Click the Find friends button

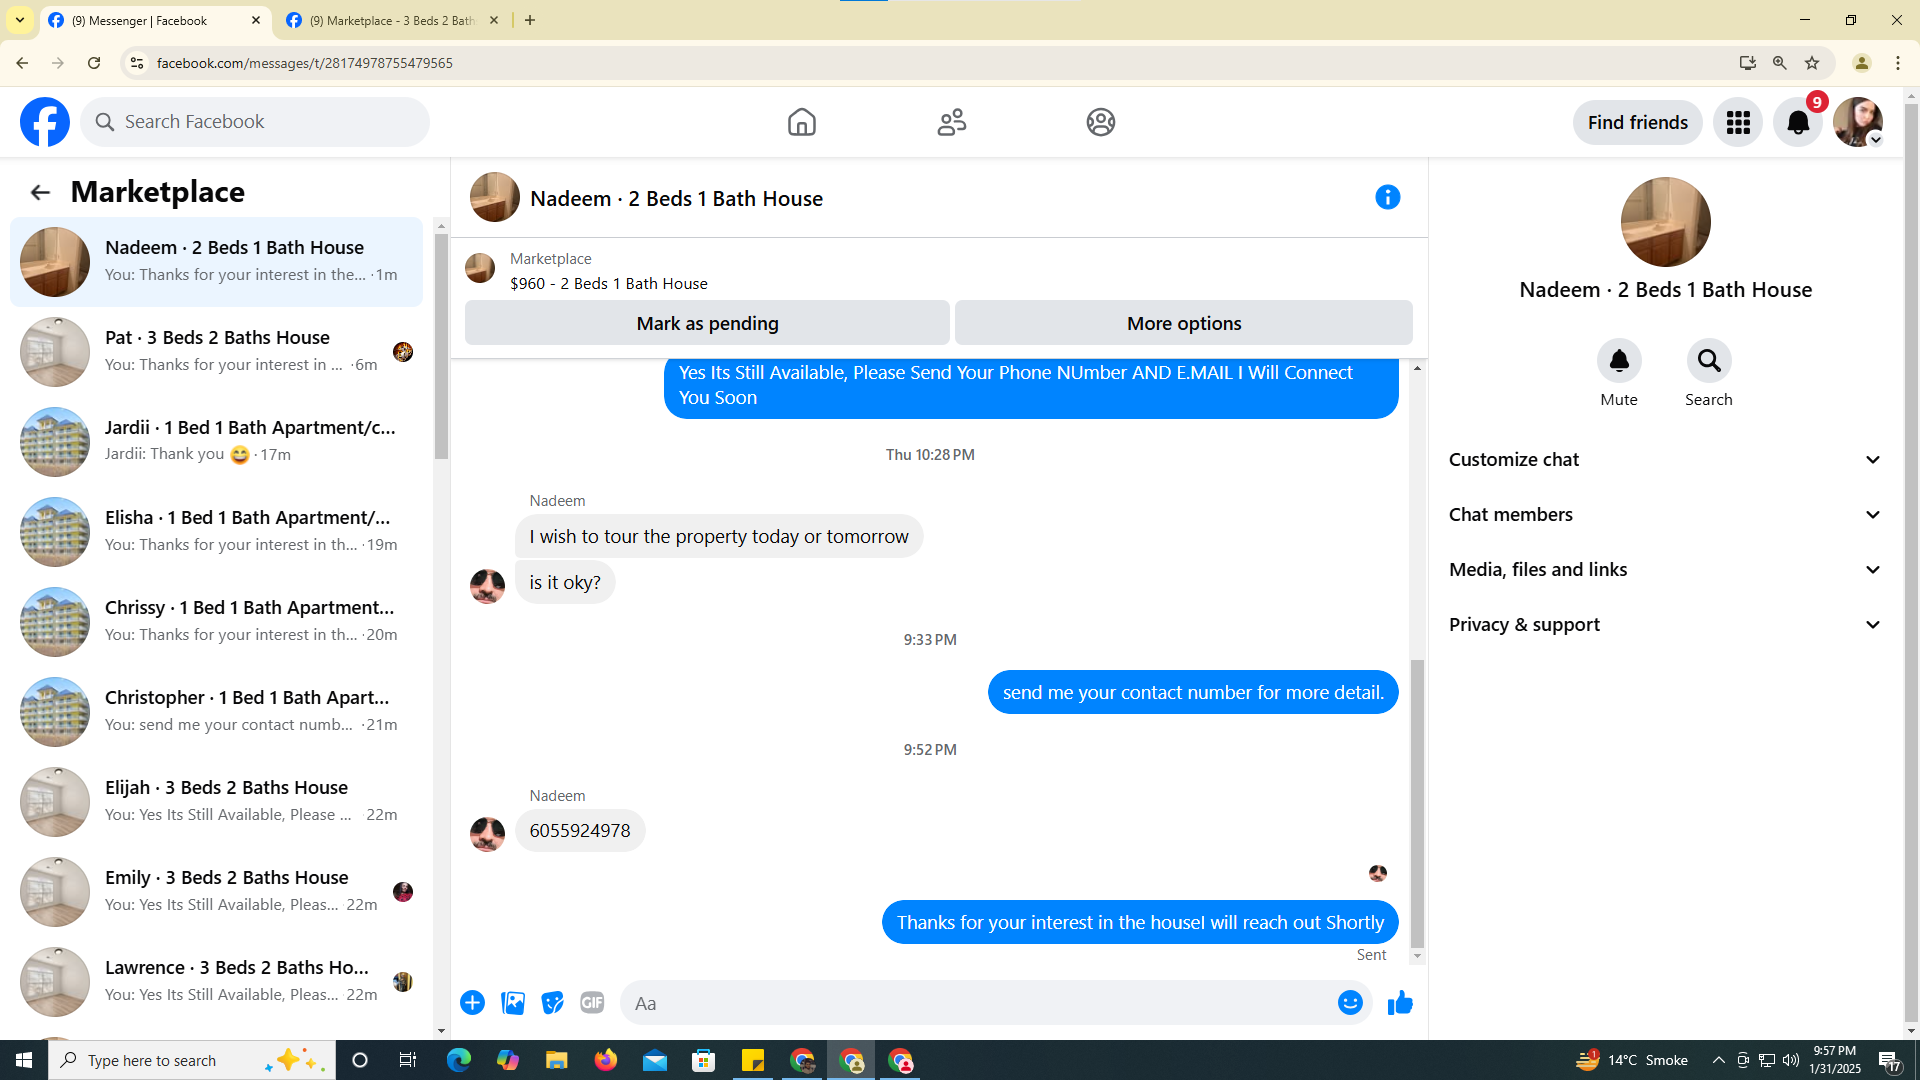coord(1637,122)
